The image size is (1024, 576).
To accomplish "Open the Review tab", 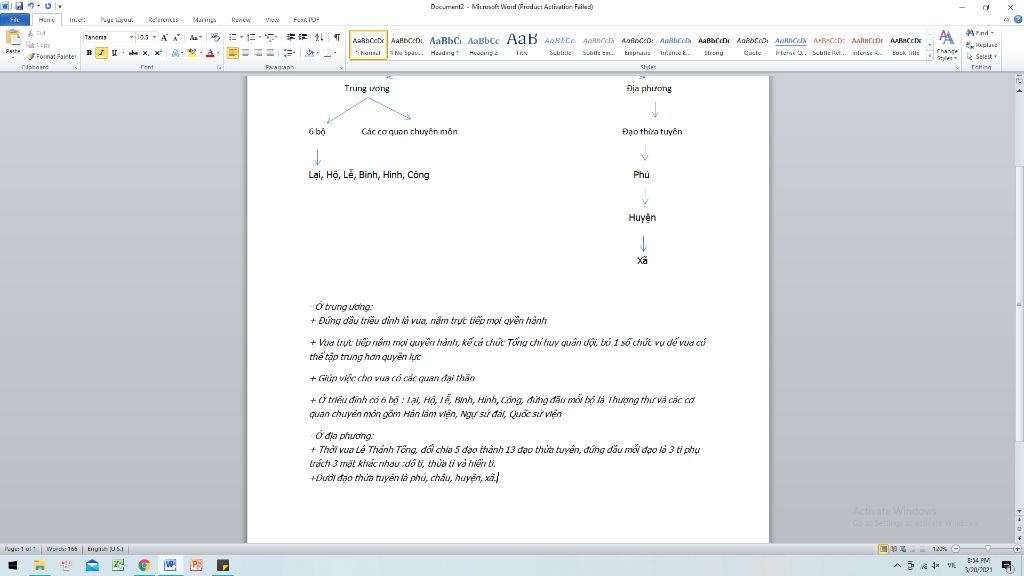I will [241, 20].
